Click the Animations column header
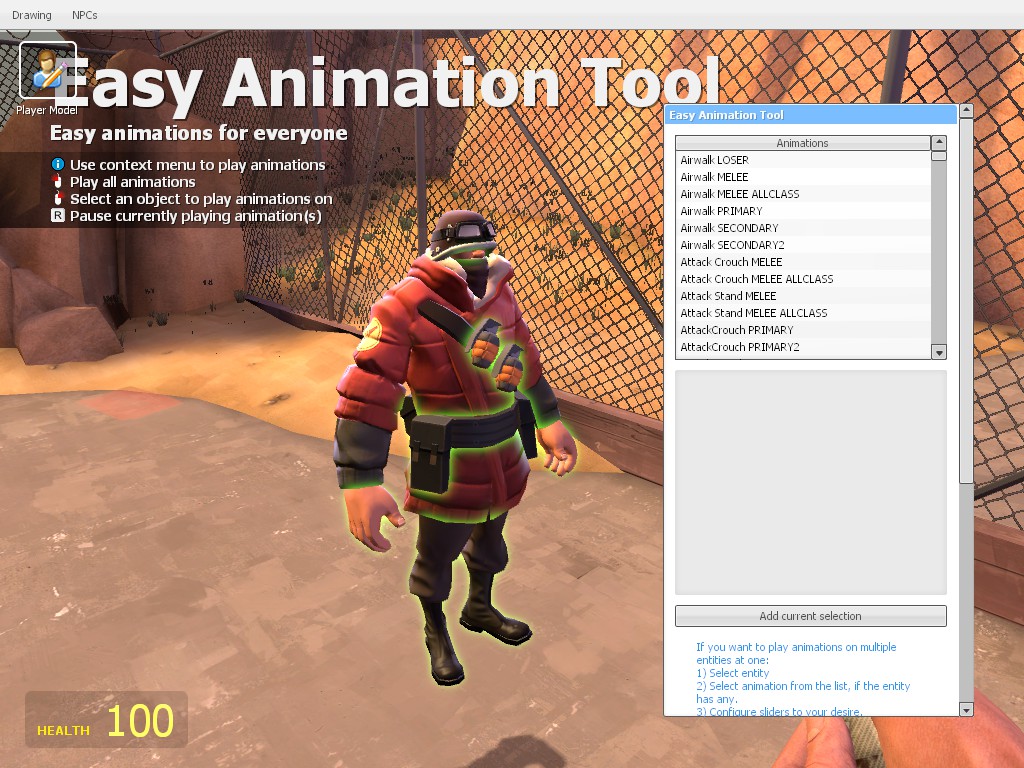The image size is (1024, 768). 803,143
